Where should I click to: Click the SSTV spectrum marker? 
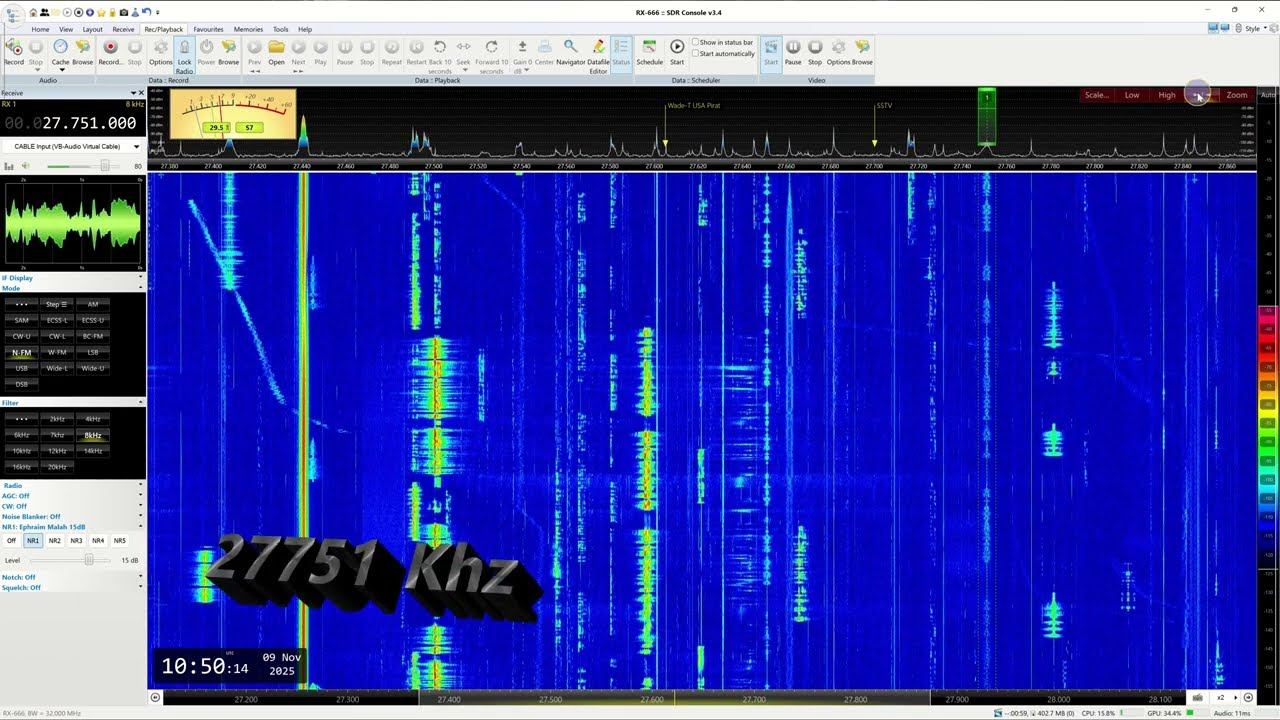[x=884, y=105]
